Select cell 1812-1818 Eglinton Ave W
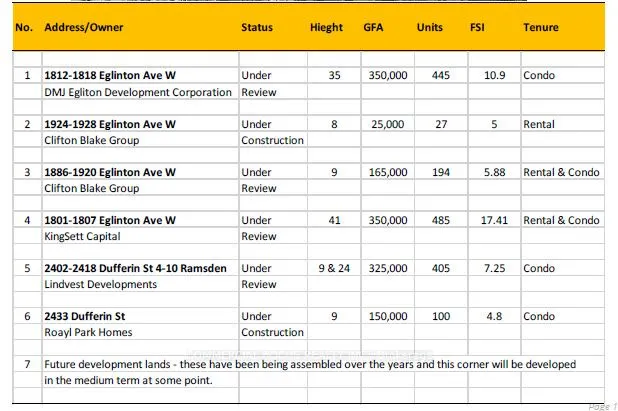Viewport: 618px width, 411px height. pyautogui.click(x=110, y=75)
